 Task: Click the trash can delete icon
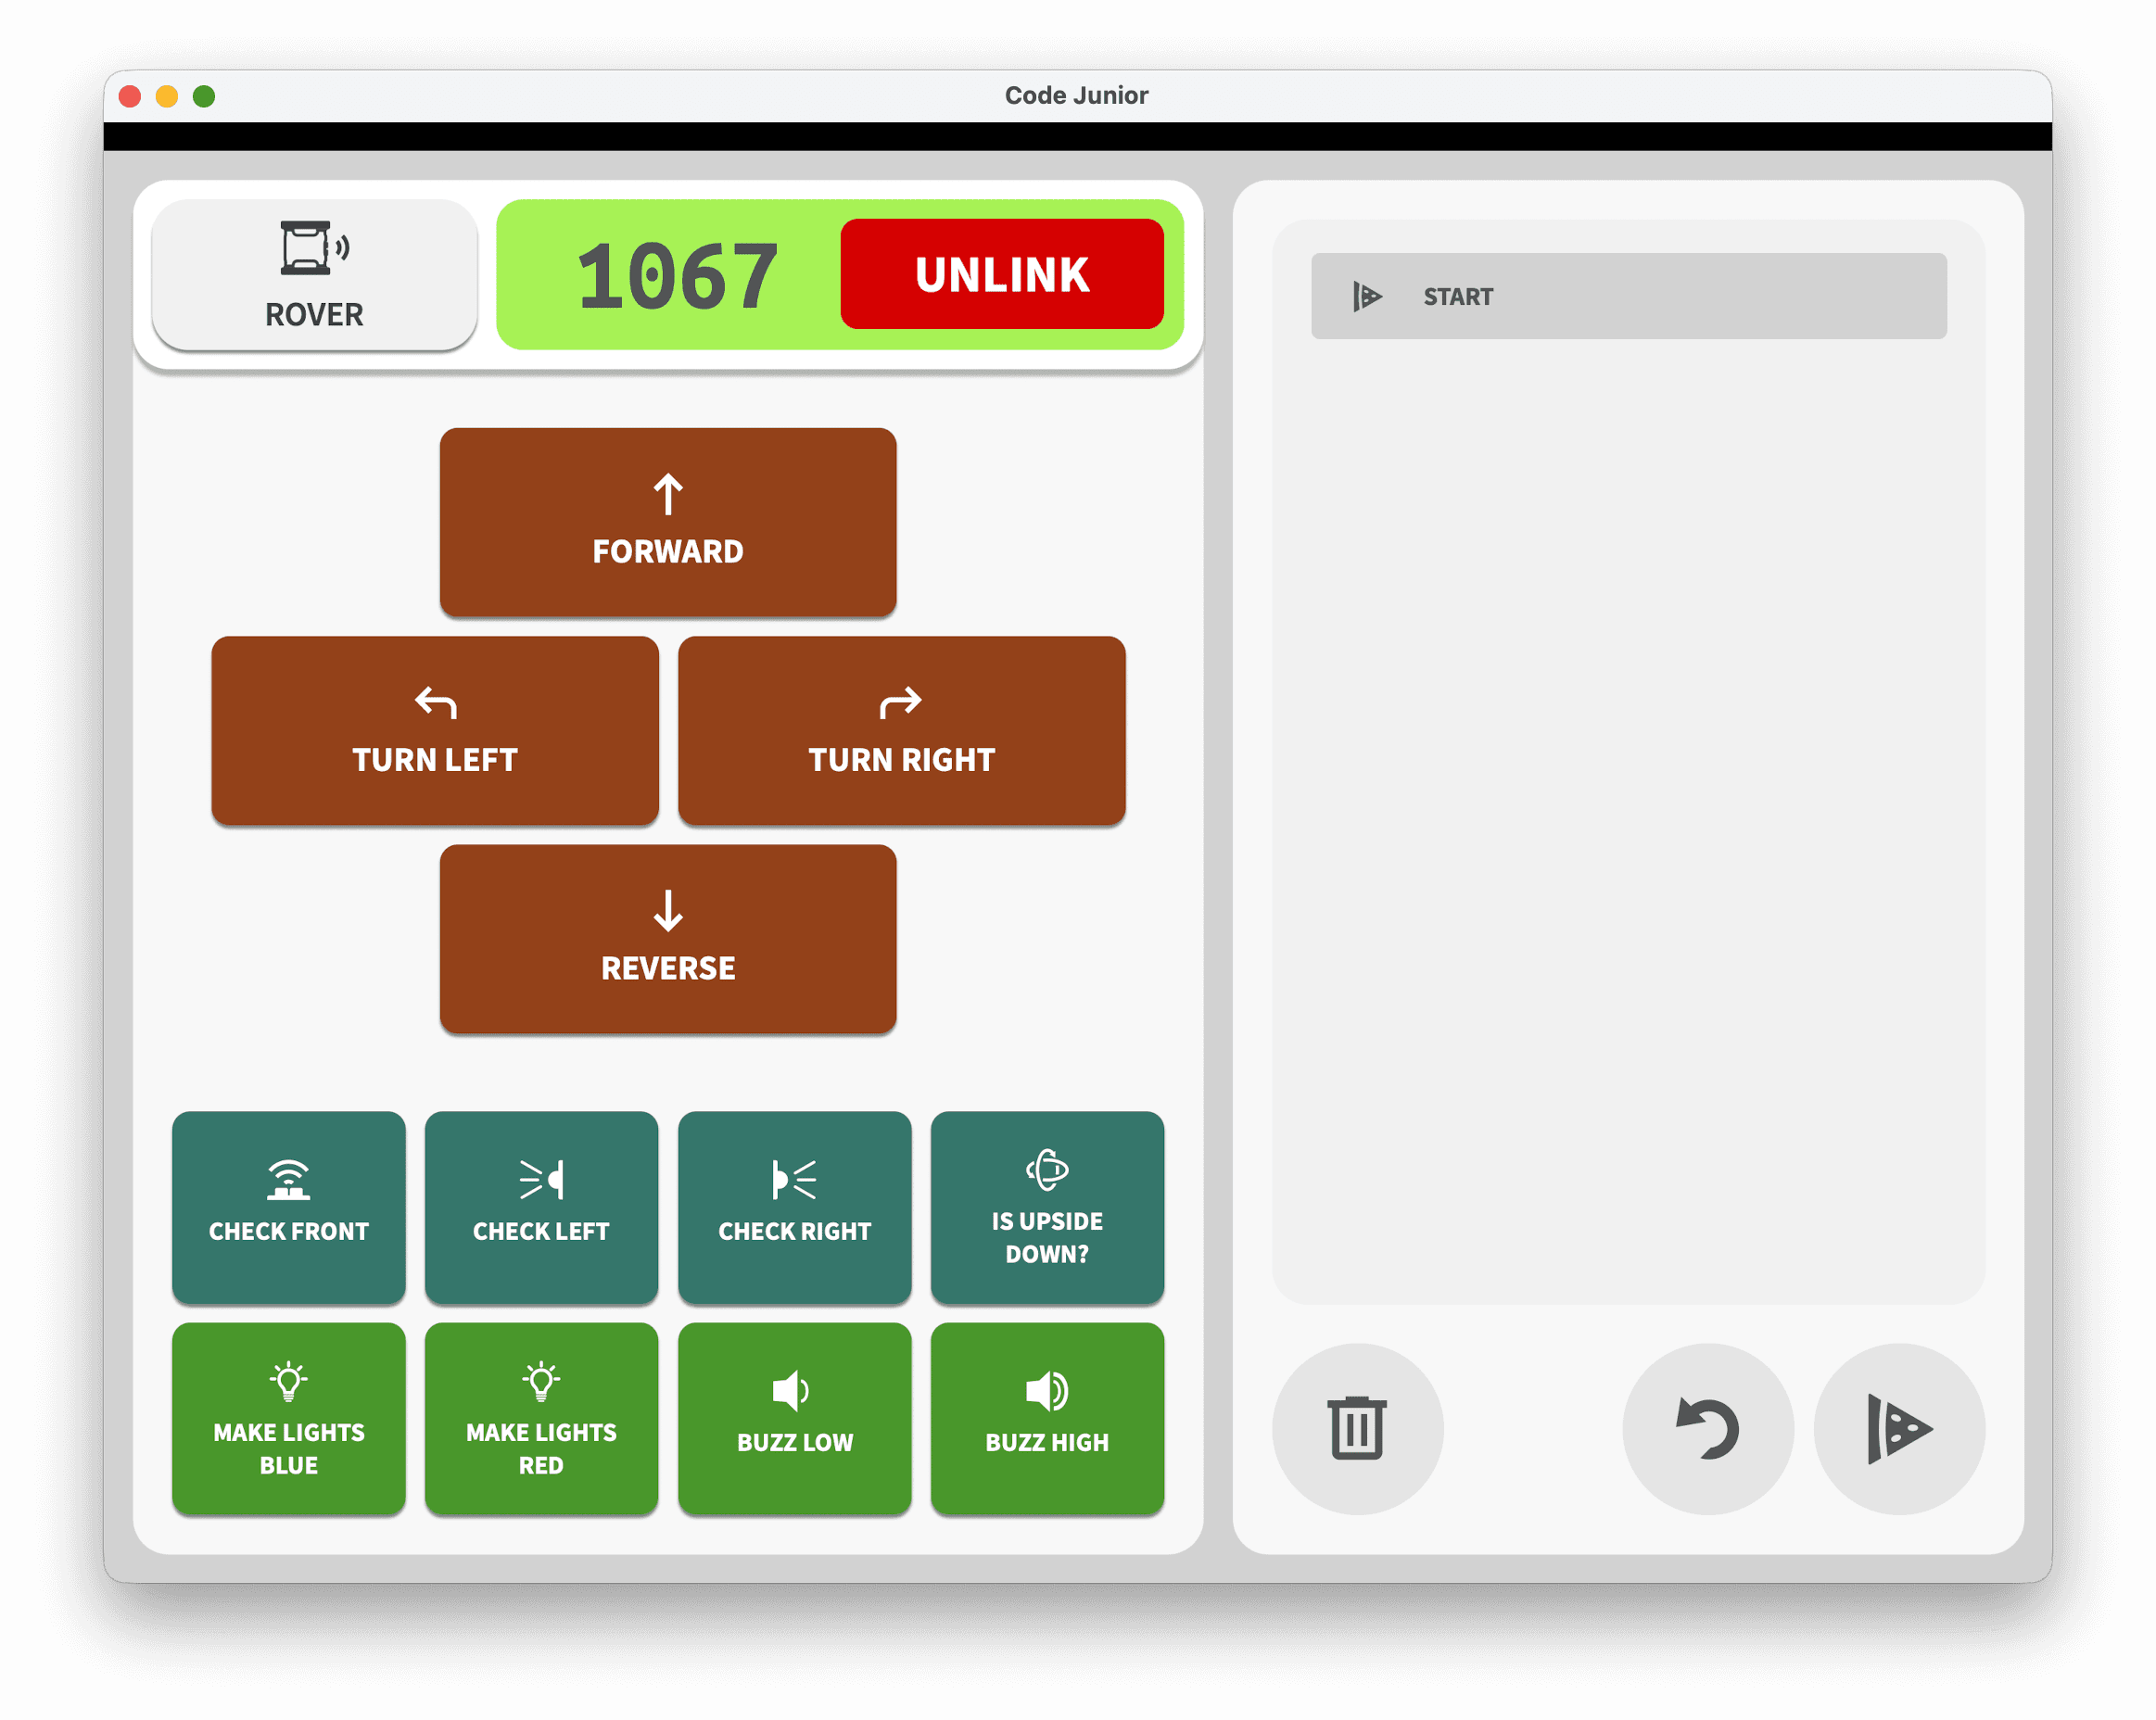click(x=1356, y=1428)
